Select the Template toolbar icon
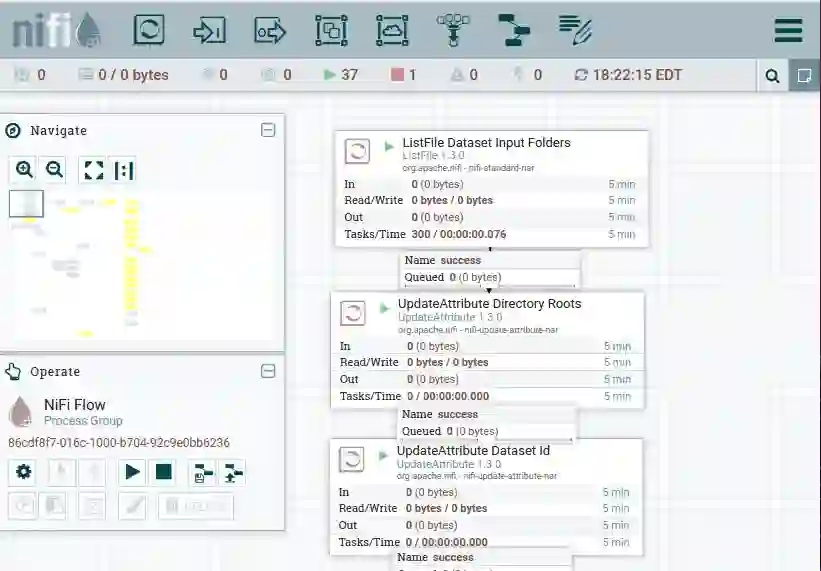This screenshot has height=571, width=821. coord(514,30)
